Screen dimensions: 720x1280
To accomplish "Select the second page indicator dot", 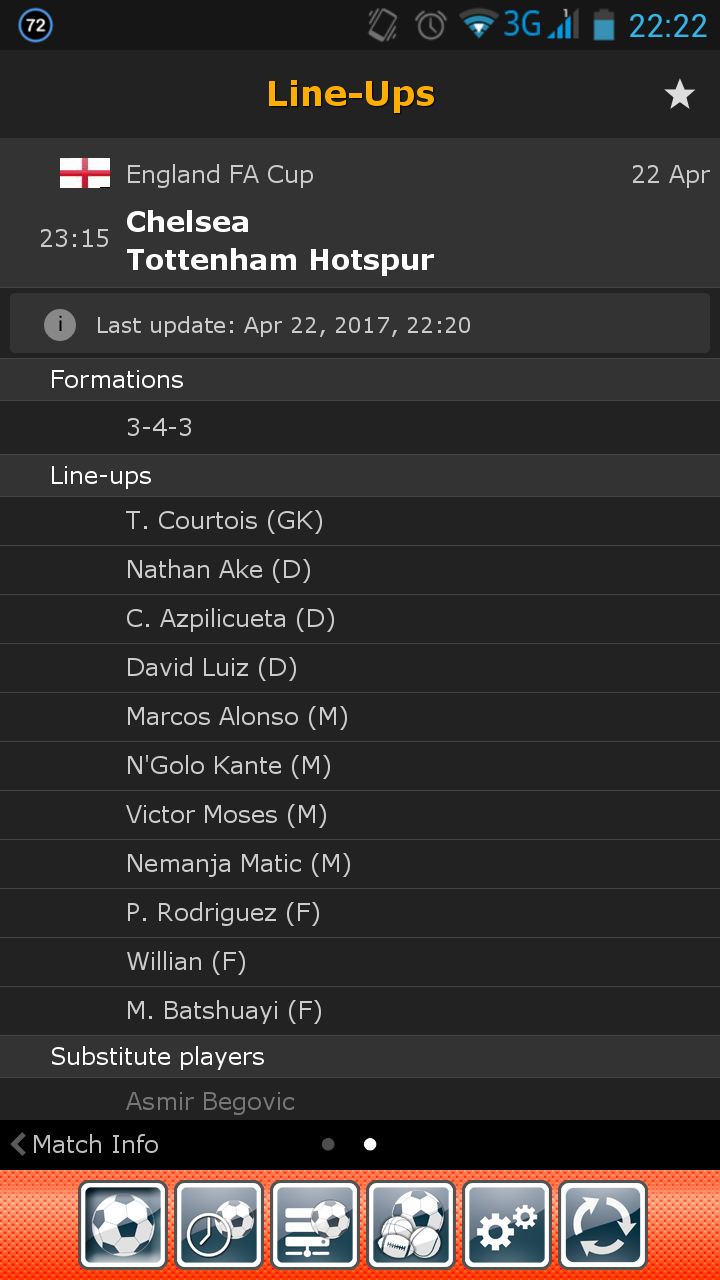I will coord(370,1145).
